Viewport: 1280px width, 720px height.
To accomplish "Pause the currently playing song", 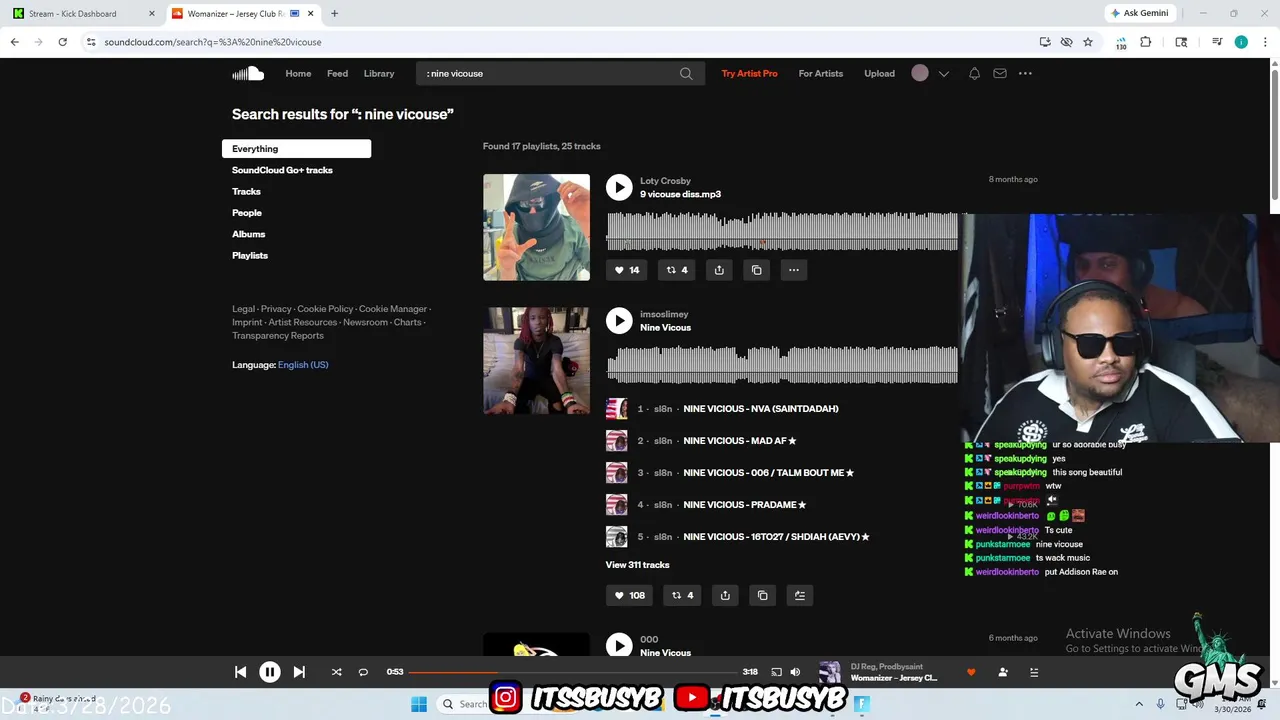I will pyautogui.click(x=270, y=672).
